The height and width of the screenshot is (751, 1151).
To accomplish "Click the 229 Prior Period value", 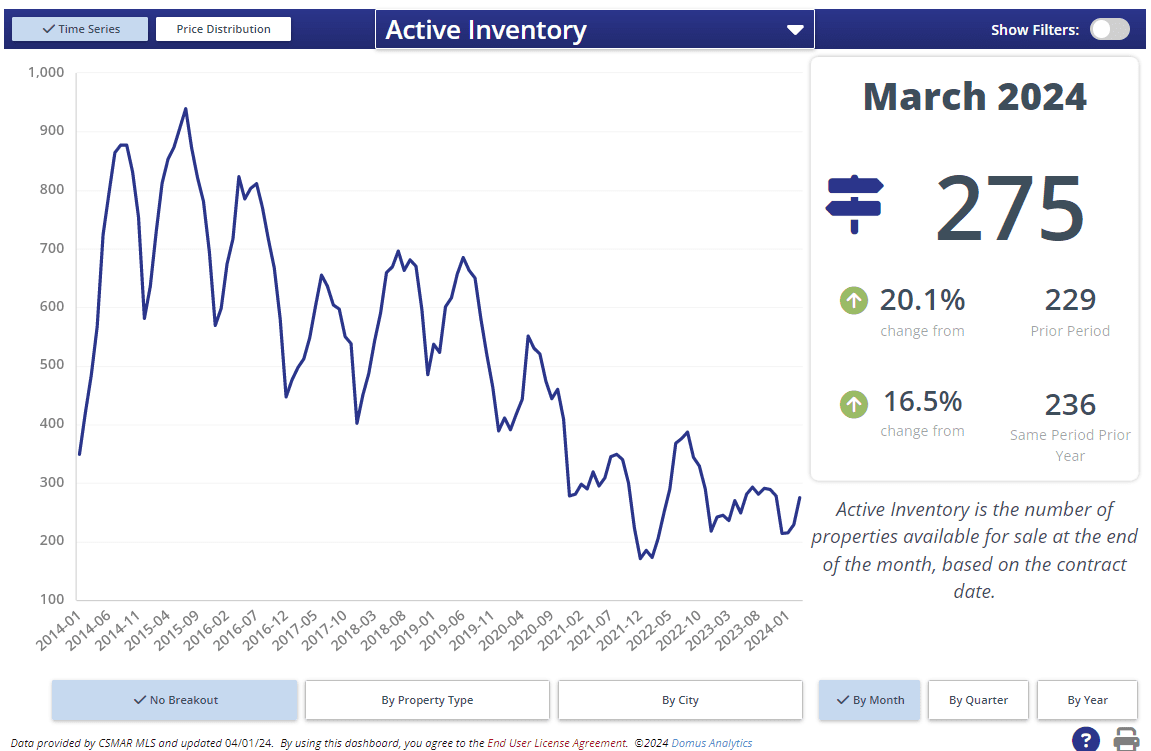I will pos(1070,300).
